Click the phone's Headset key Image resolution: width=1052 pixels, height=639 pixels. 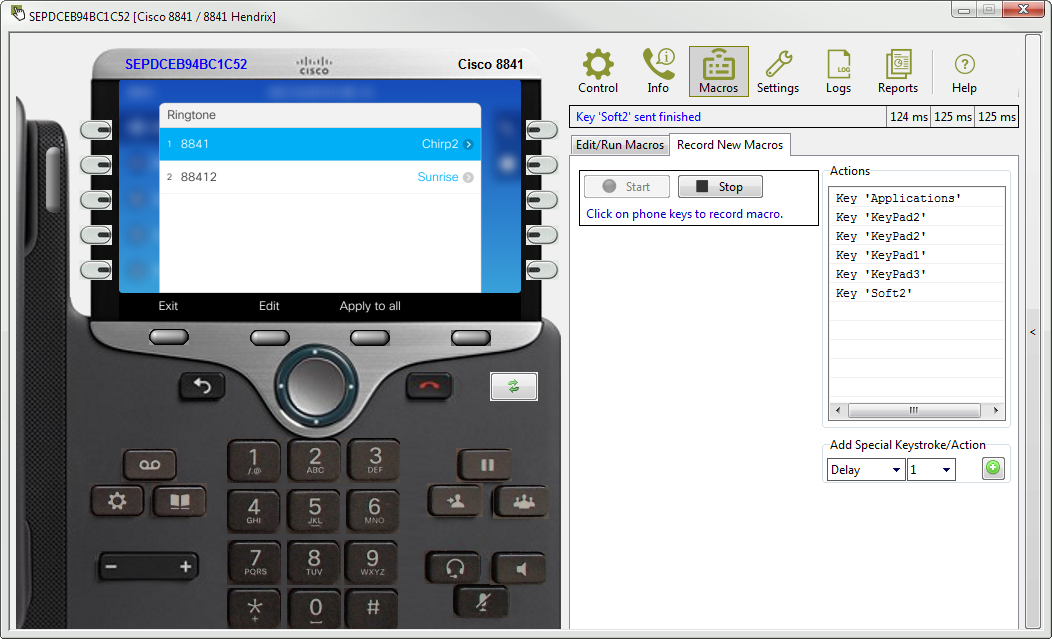click(x=454, y=569)
